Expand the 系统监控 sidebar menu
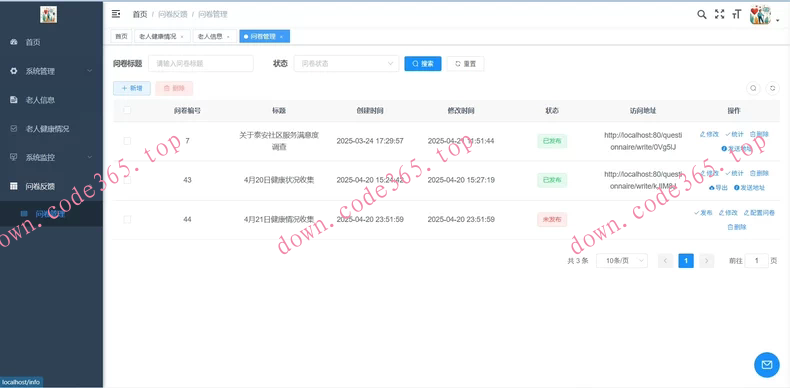790x388 pixels. [51, 157]
